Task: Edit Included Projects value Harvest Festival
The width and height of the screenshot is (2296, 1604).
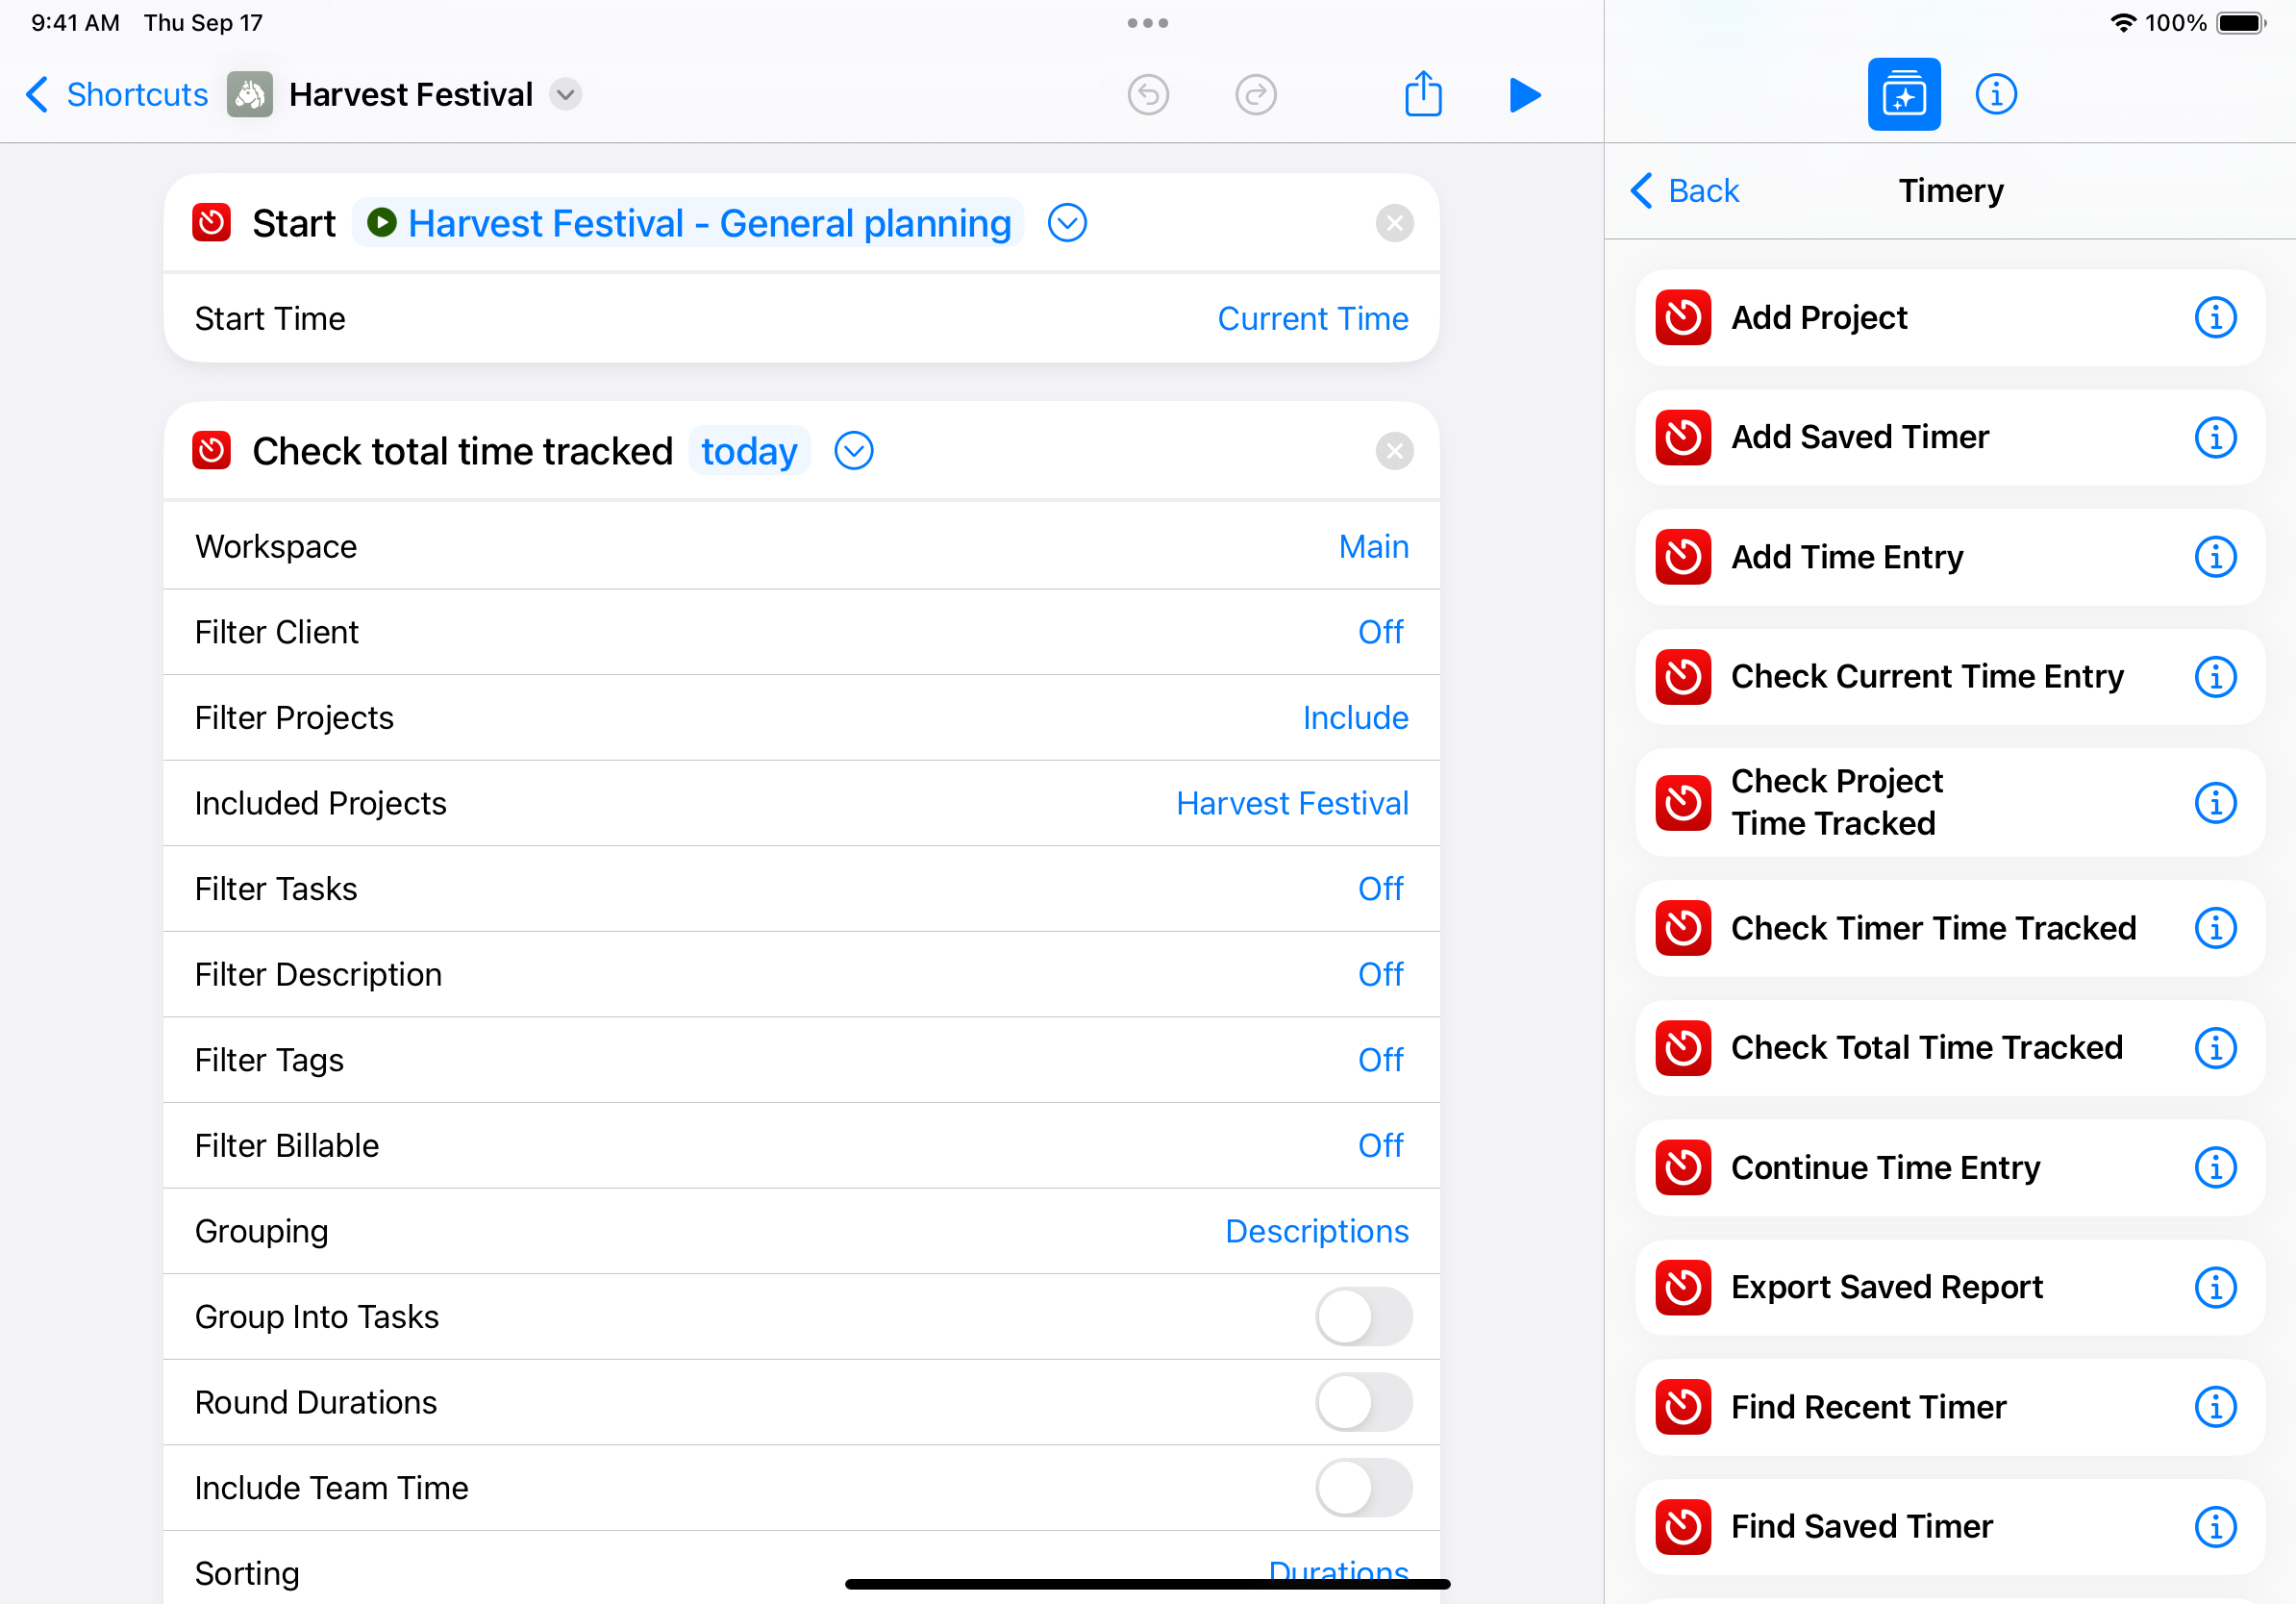Action: coord(1292,803)
